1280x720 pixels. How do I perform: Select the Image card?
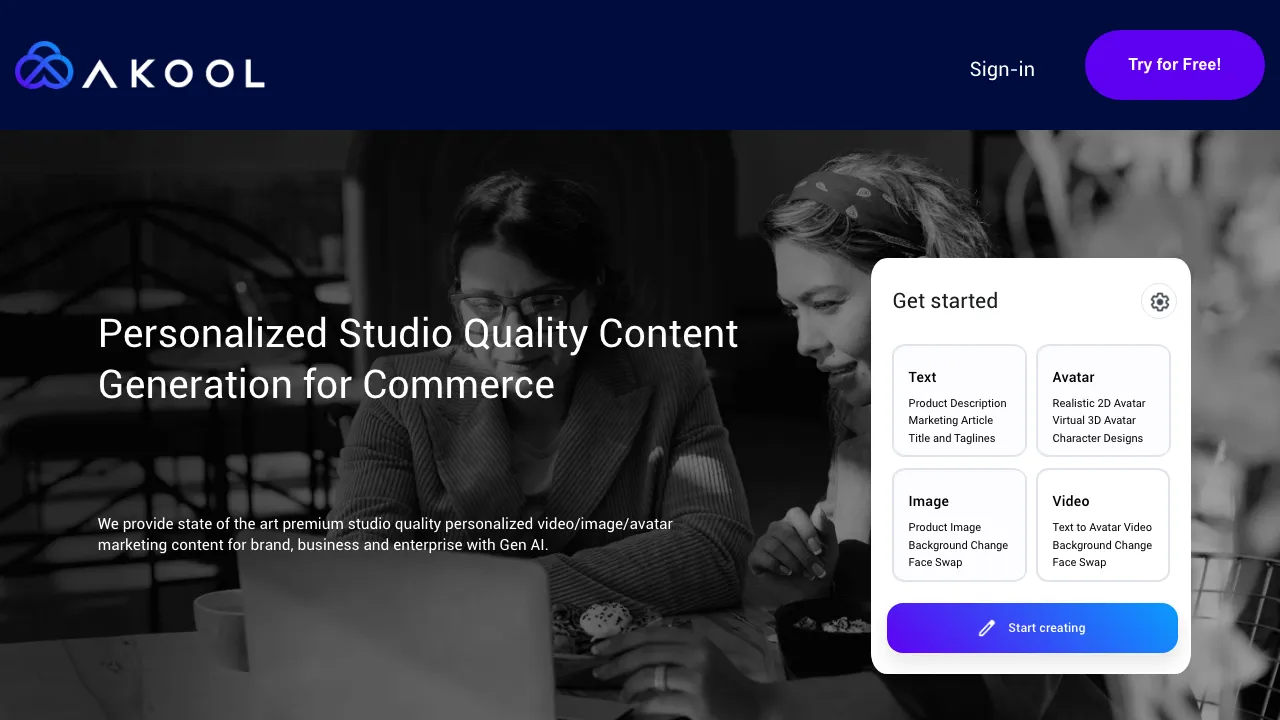(x=960, y=525)
